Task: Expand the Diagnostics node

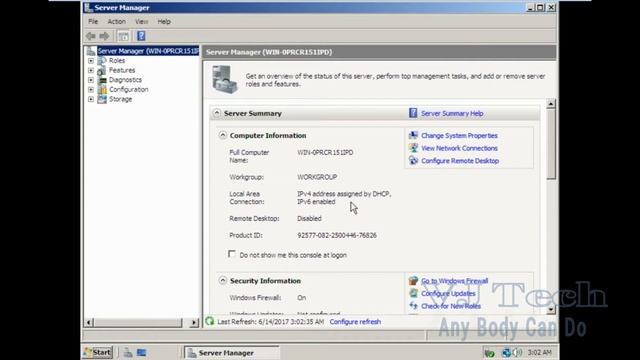Action: coord(91,80)
